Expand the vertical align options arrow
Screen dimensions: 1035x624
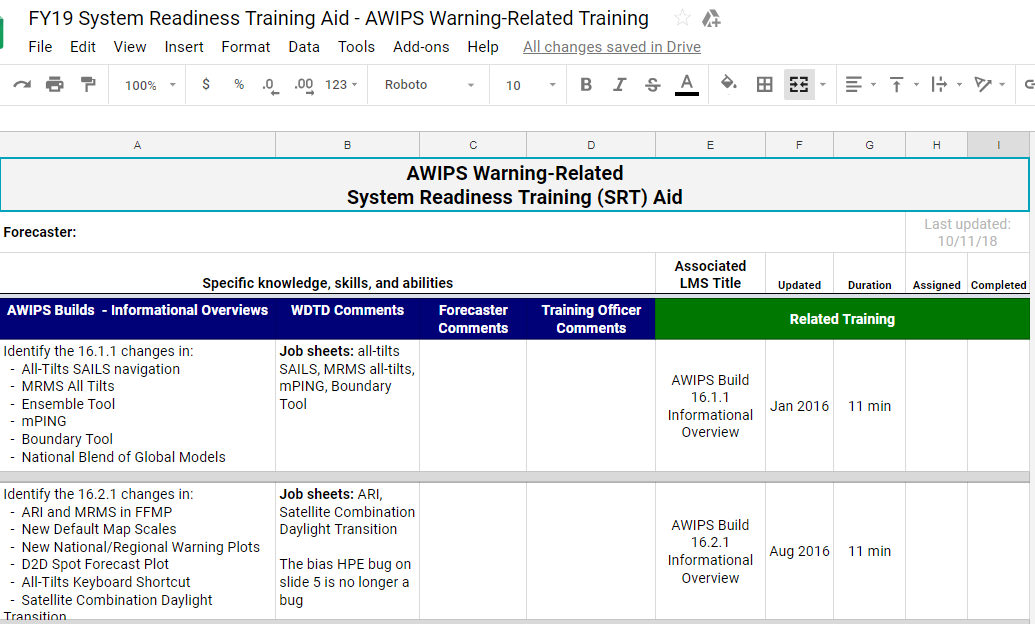point(916,85)
